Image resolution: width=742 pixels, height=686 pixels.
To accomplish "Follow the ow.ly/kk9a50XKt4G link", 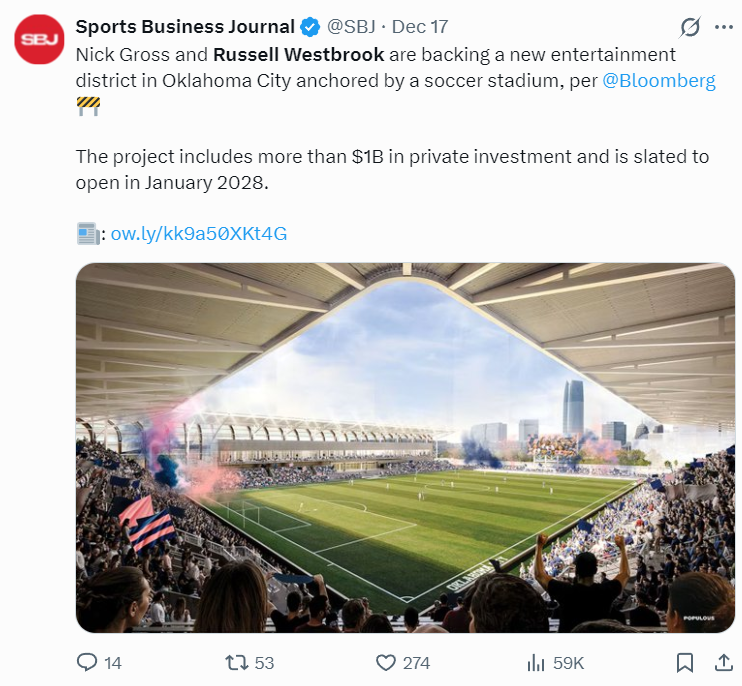I will pos(199,234).
